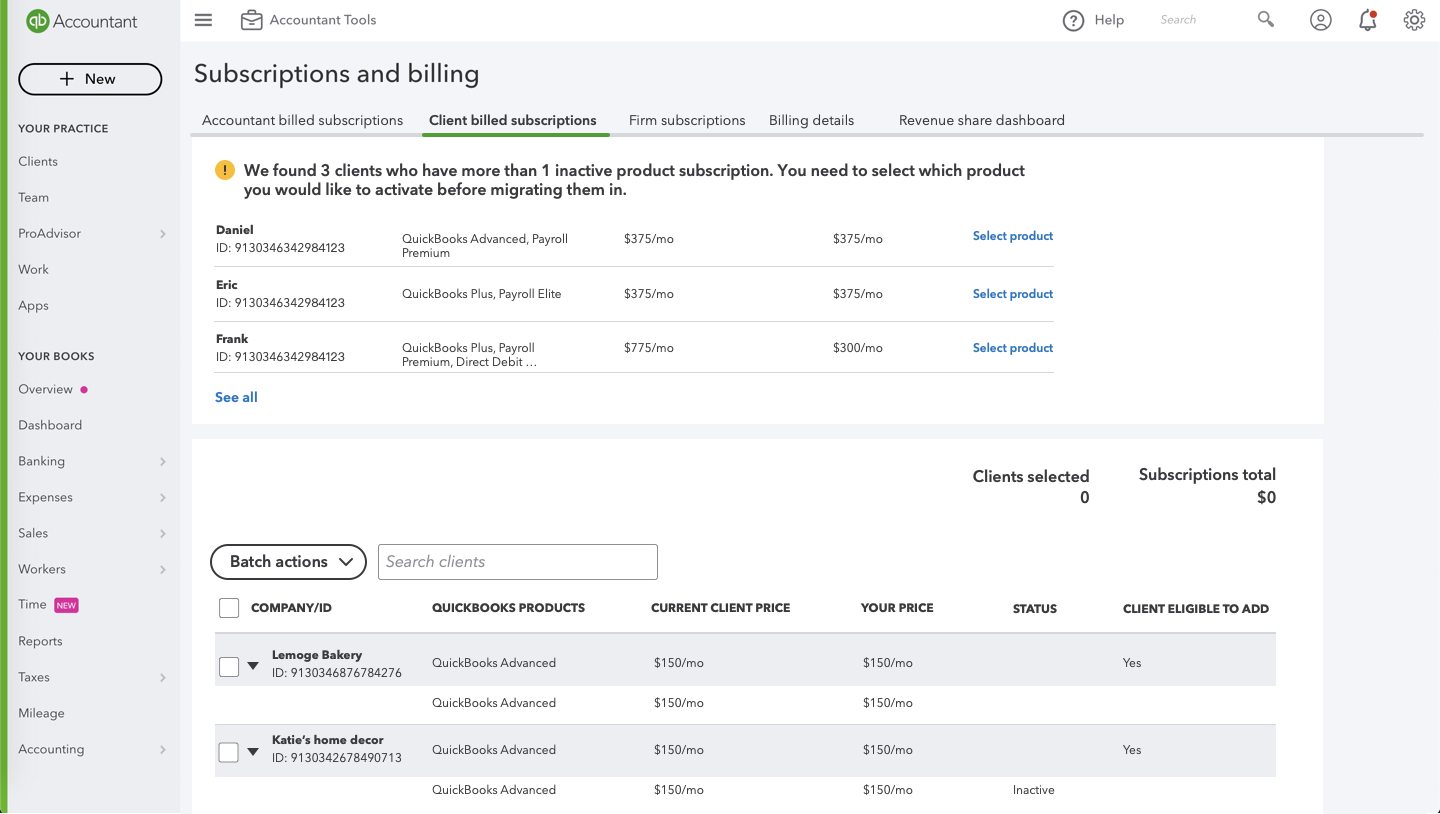Go to Dashboard in the sidebar

50,426
